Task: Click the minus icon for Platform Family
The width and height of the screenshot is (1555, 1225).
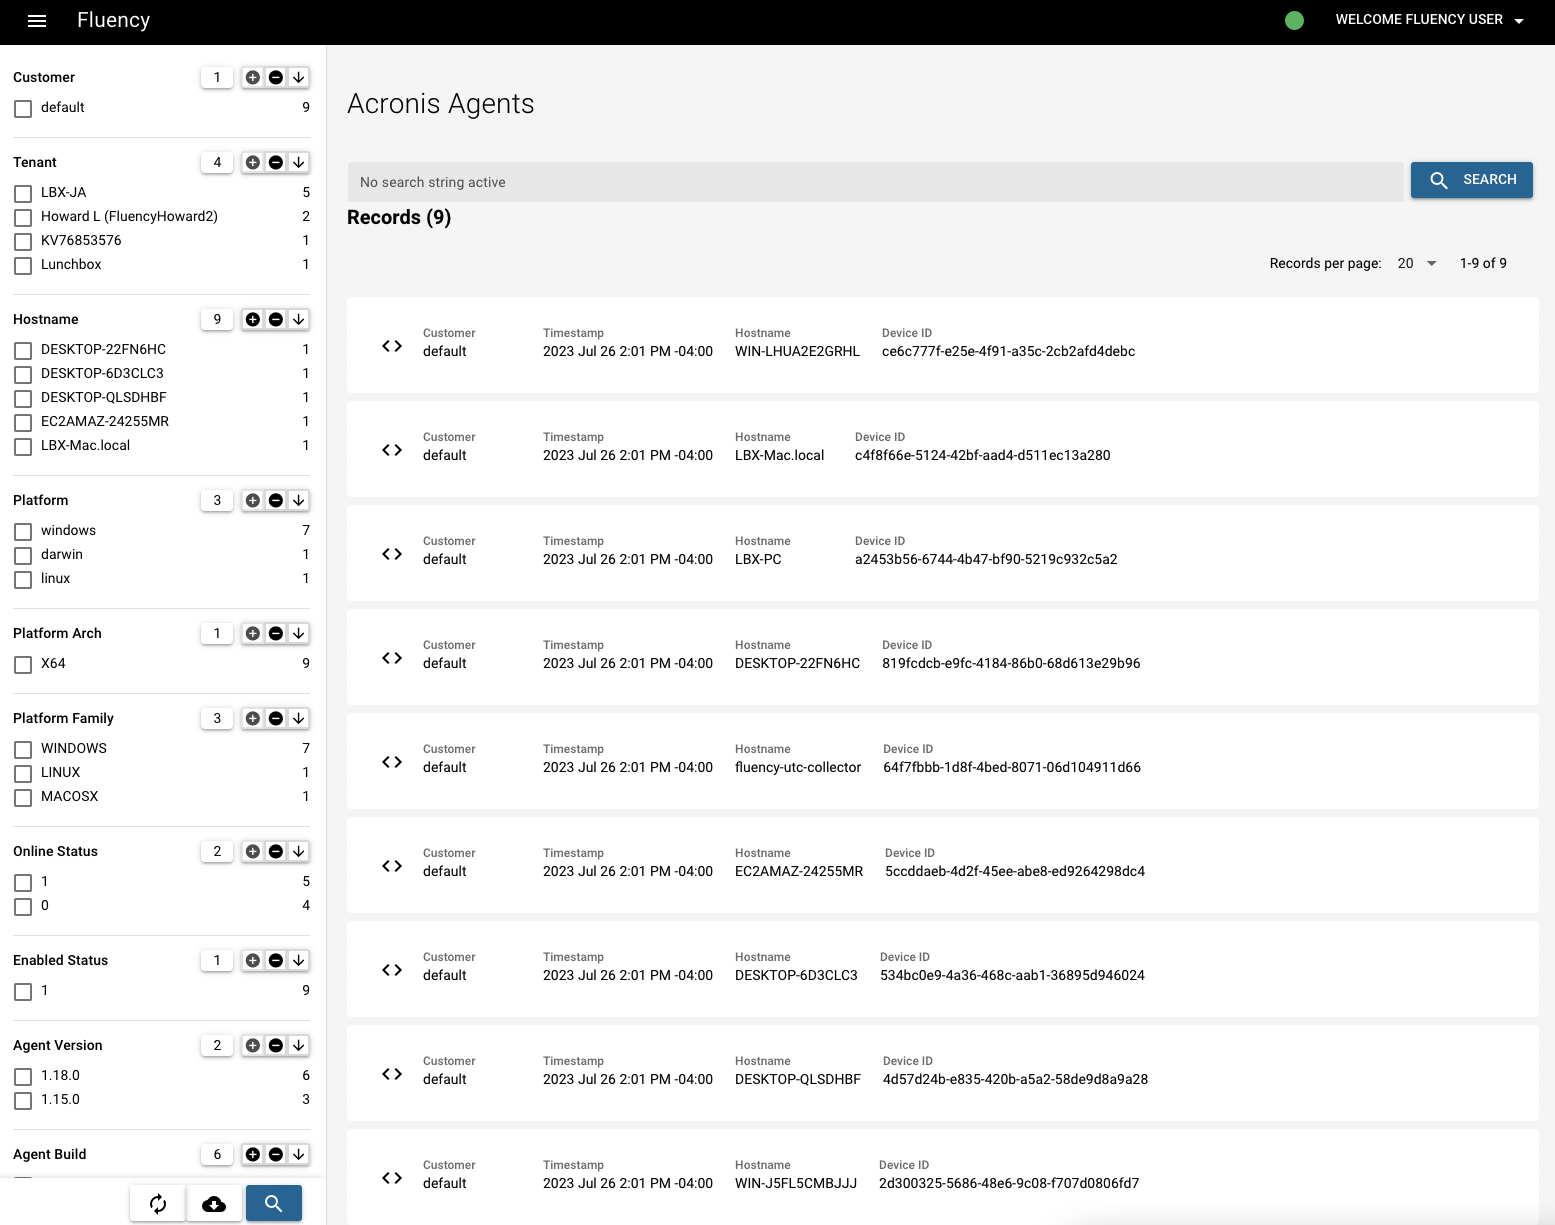Action: click(276, 718)
